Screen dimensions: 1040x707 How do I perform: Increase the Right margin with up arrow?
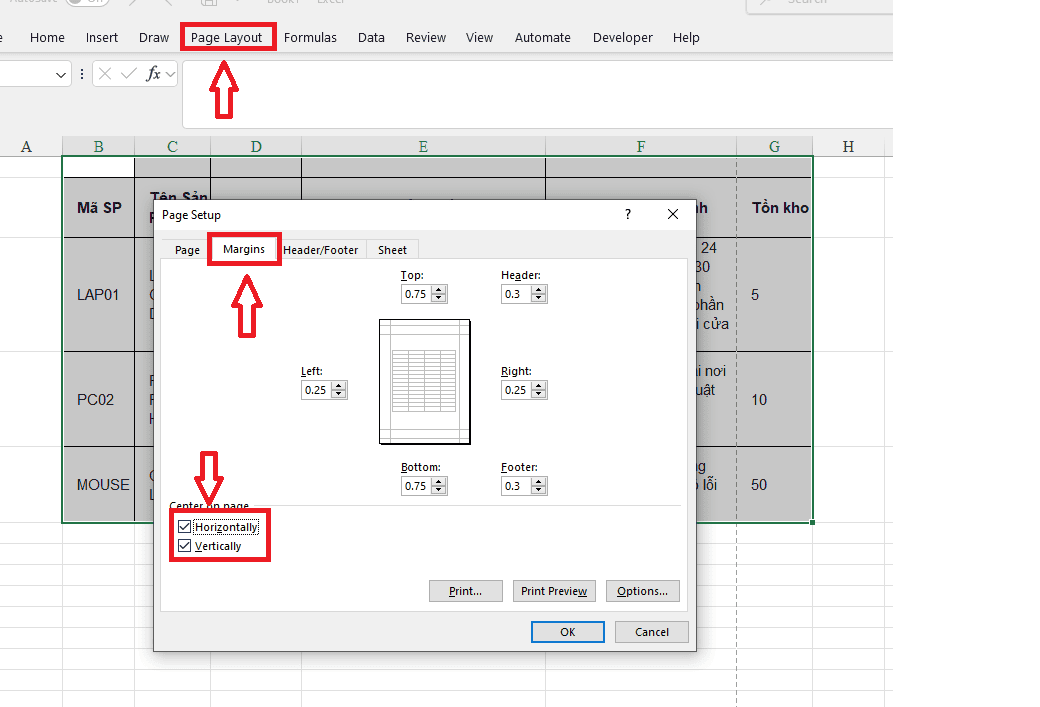click(539, 386)
